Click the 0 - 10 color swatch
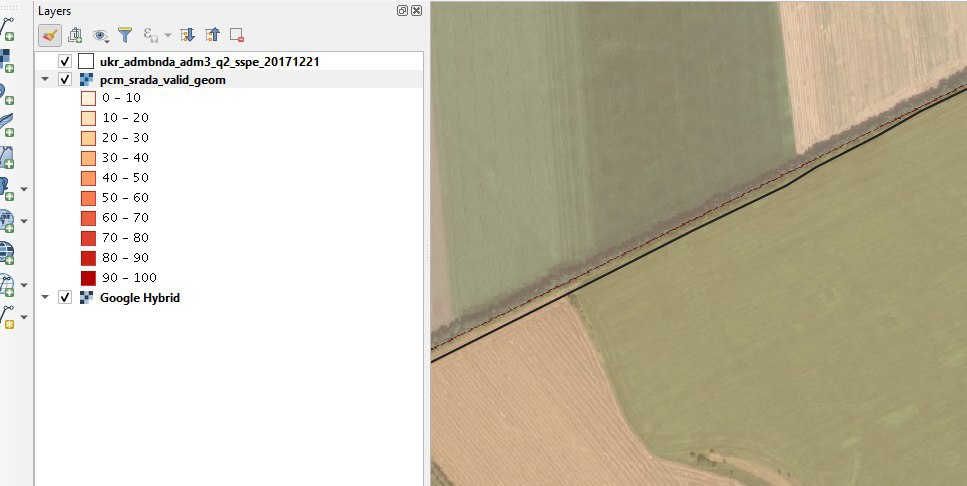The image size is (967, 486). click(x=88, y=98)
